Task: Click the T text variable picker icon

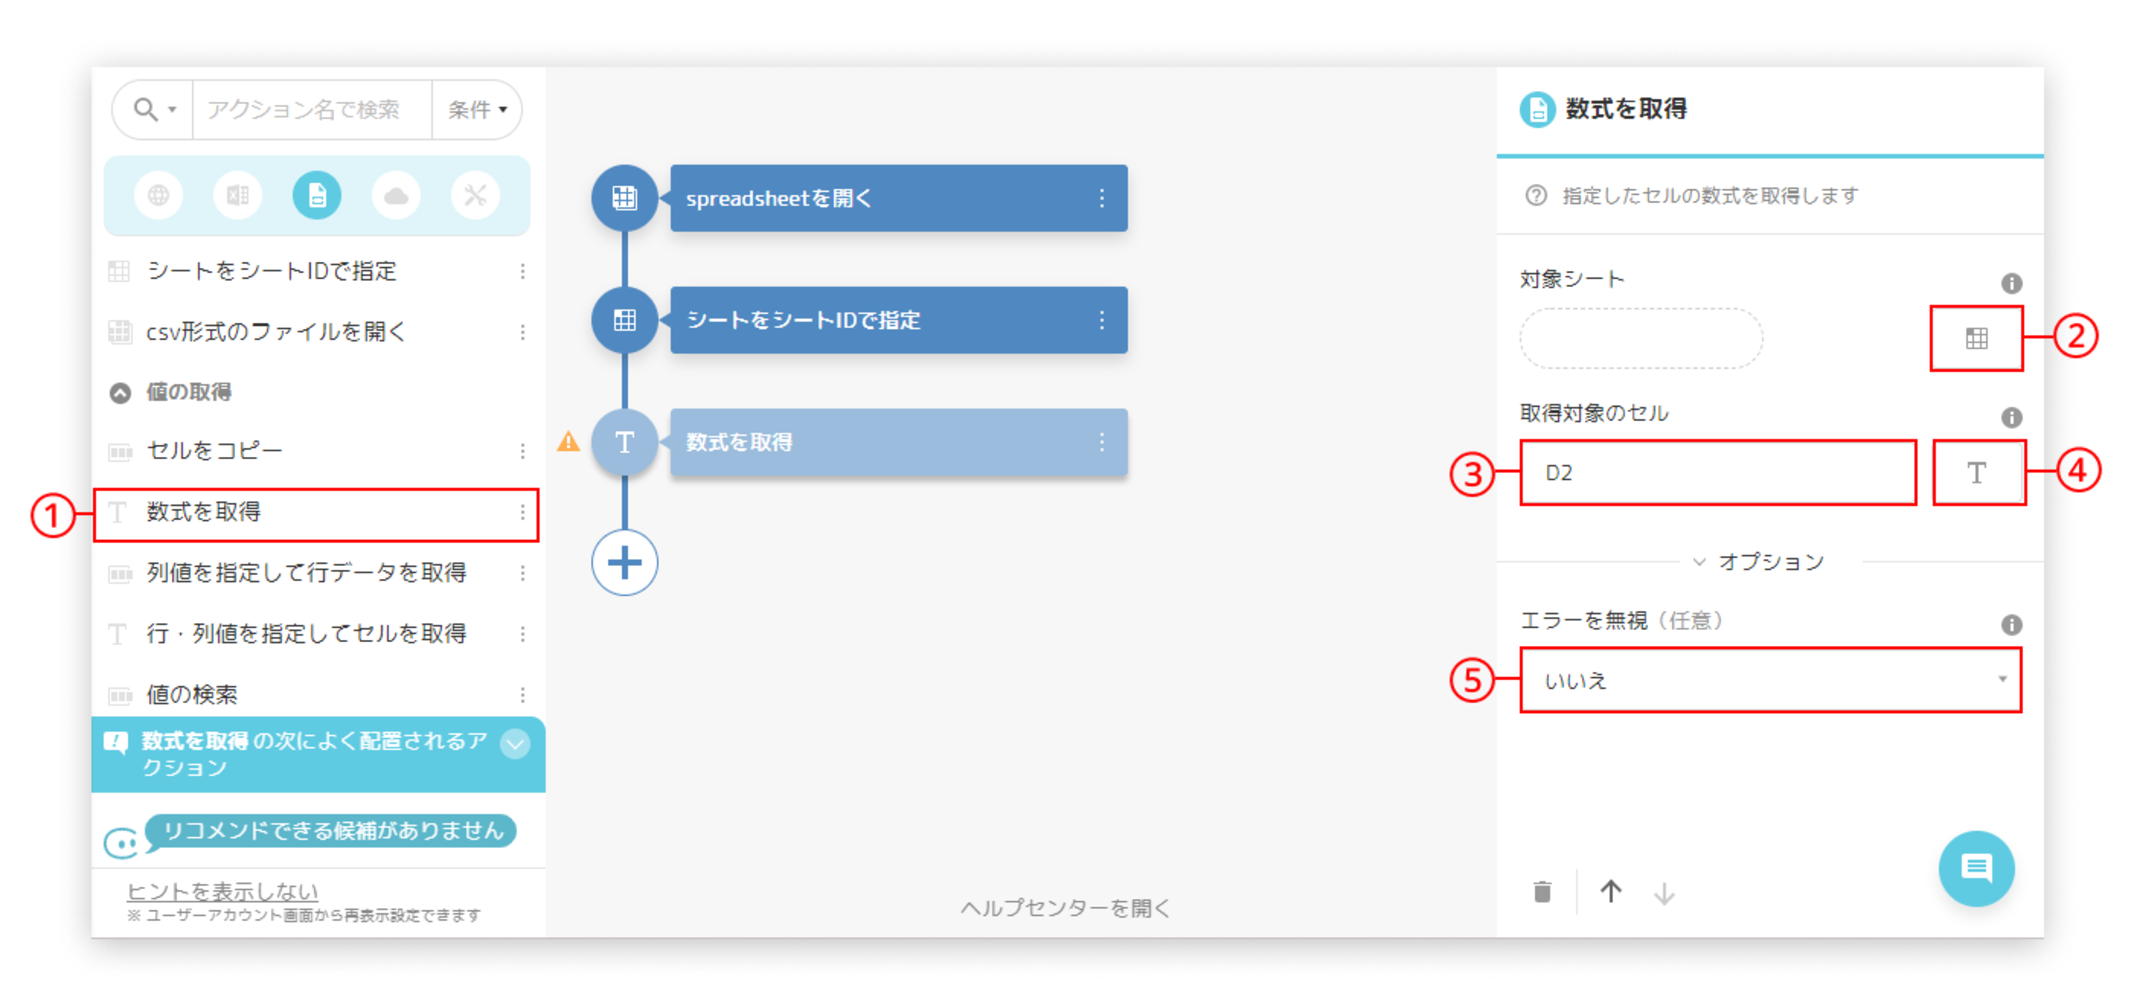Action: 1978,472
